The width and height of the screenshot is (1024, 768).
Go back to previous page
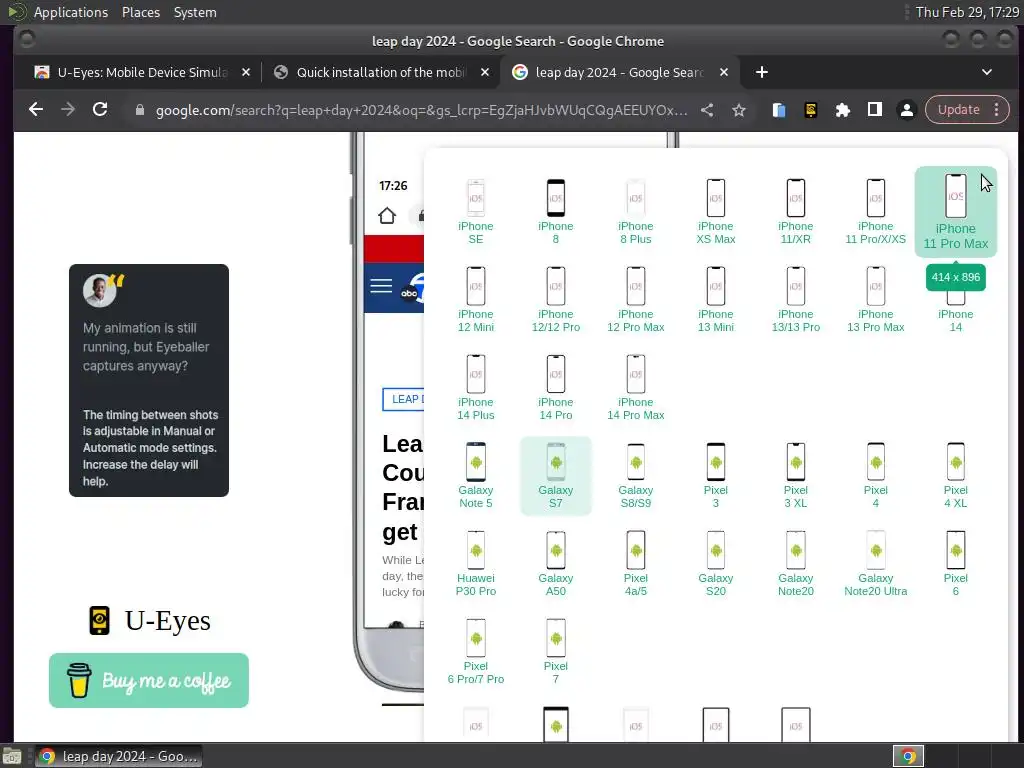pos(36,110)
